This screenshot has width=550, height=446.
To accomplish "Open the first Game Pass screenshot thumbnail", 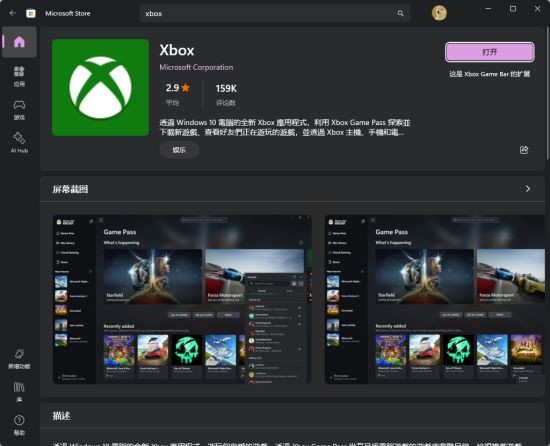I will click(182, 299).
